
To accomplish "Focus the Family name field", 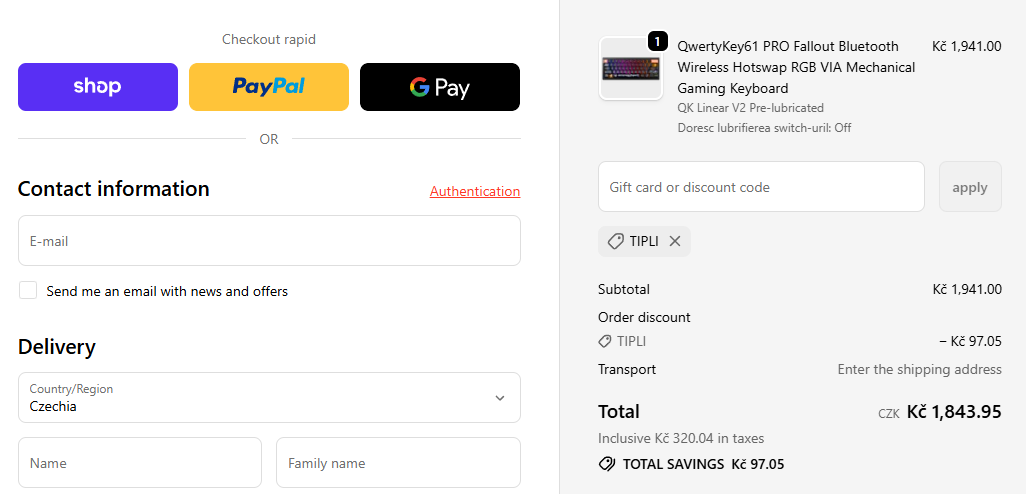I will click(398, 463).
